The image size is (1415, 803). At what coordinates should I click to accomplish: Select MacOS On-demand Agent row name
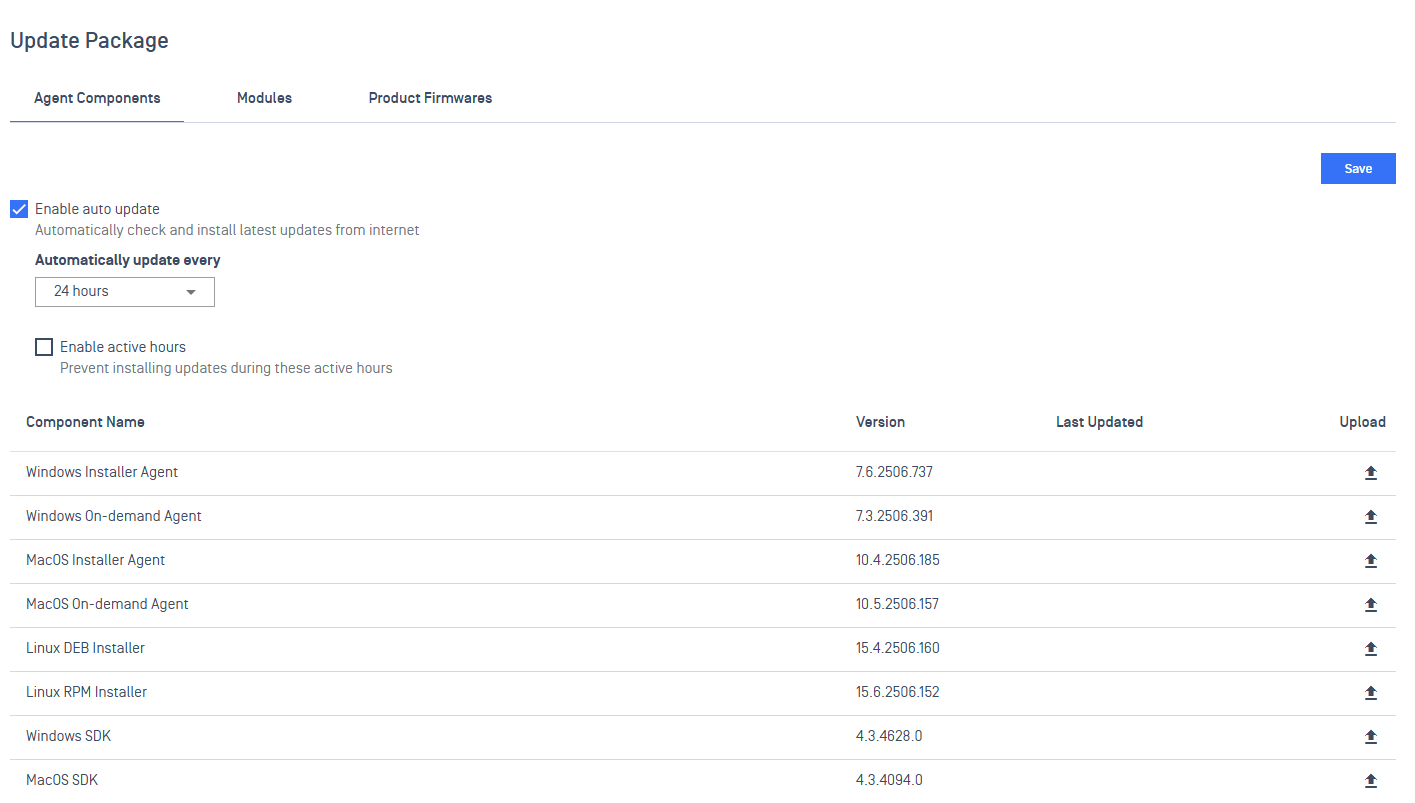click(x=107, y=604)
